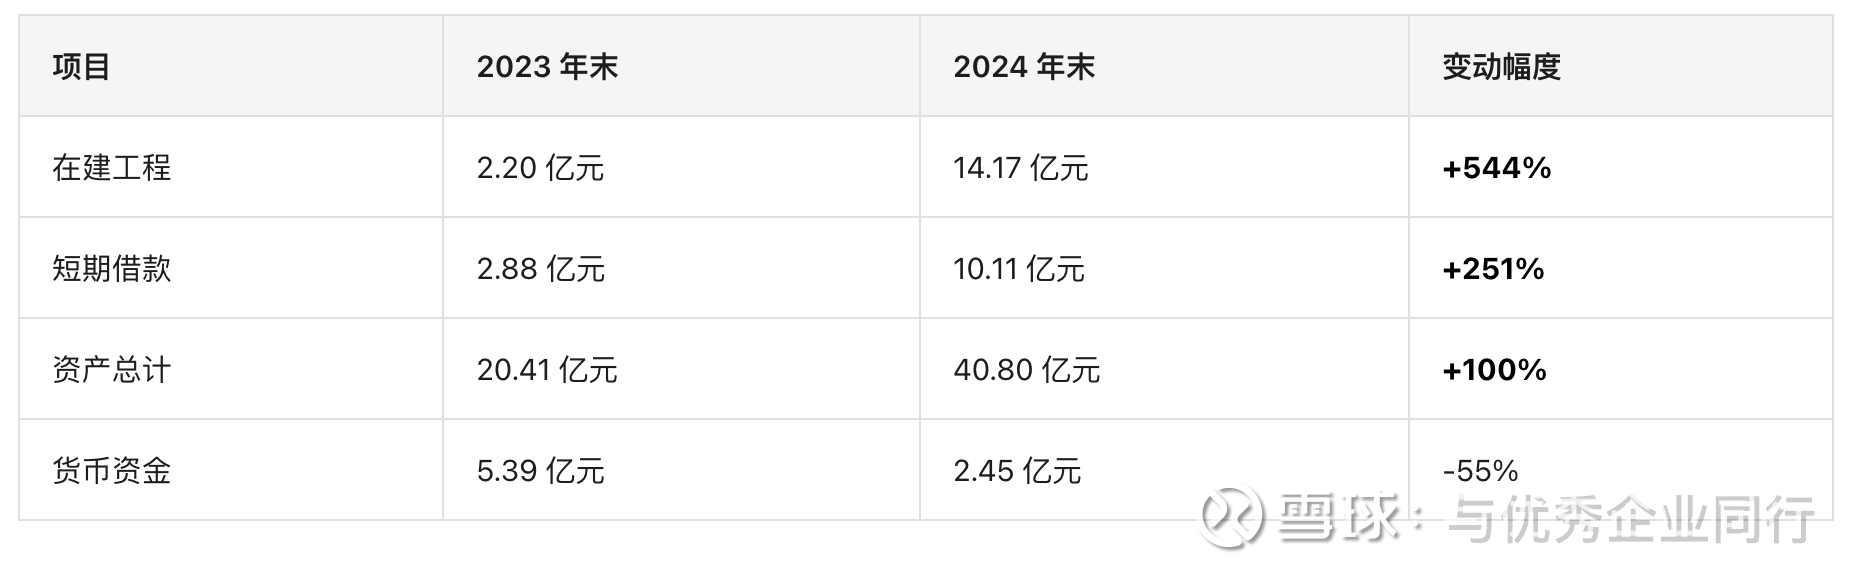Select the 项目 column header

click(82, 67)
